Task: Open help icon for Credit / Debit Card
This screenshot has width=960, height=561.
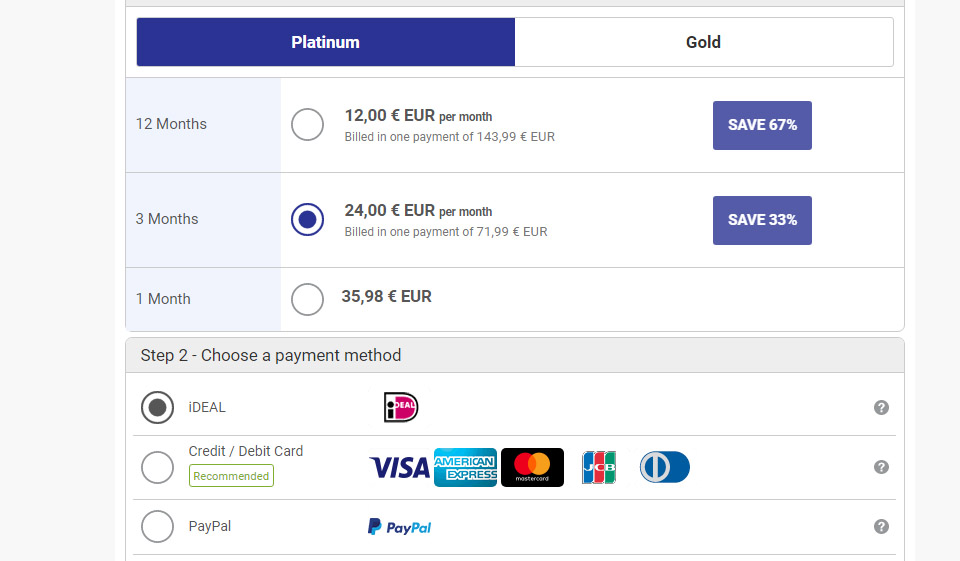Action: pyautogui.click(x=881, y=467)
